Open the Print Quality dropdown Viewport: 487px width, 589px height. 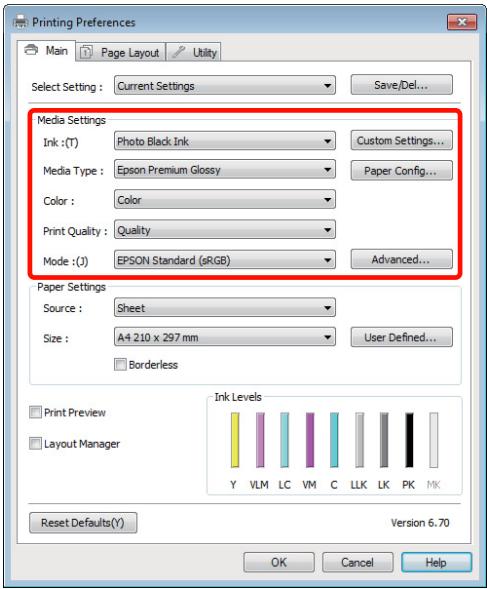[225, 230]
